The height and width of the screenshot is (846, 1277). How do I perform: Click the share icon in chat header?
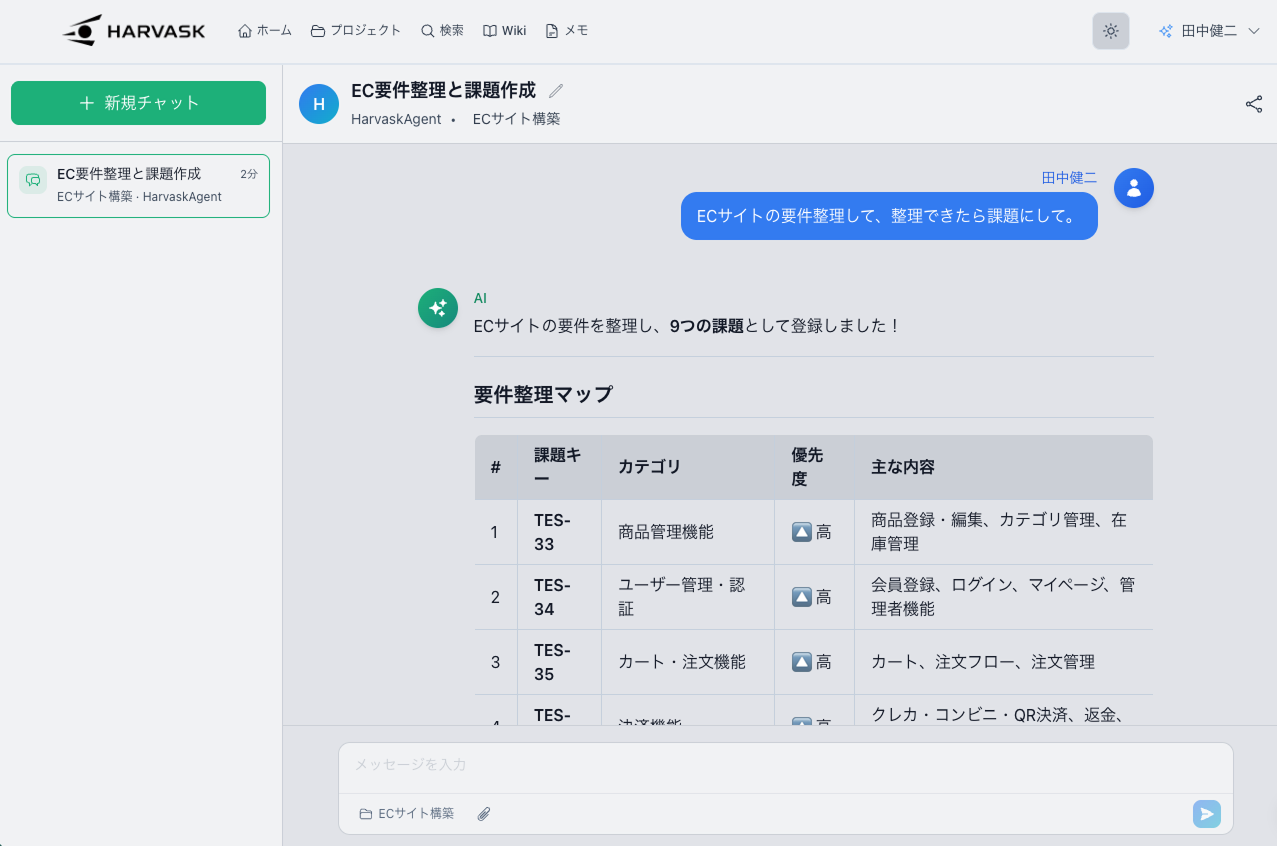click(1253, 104)
